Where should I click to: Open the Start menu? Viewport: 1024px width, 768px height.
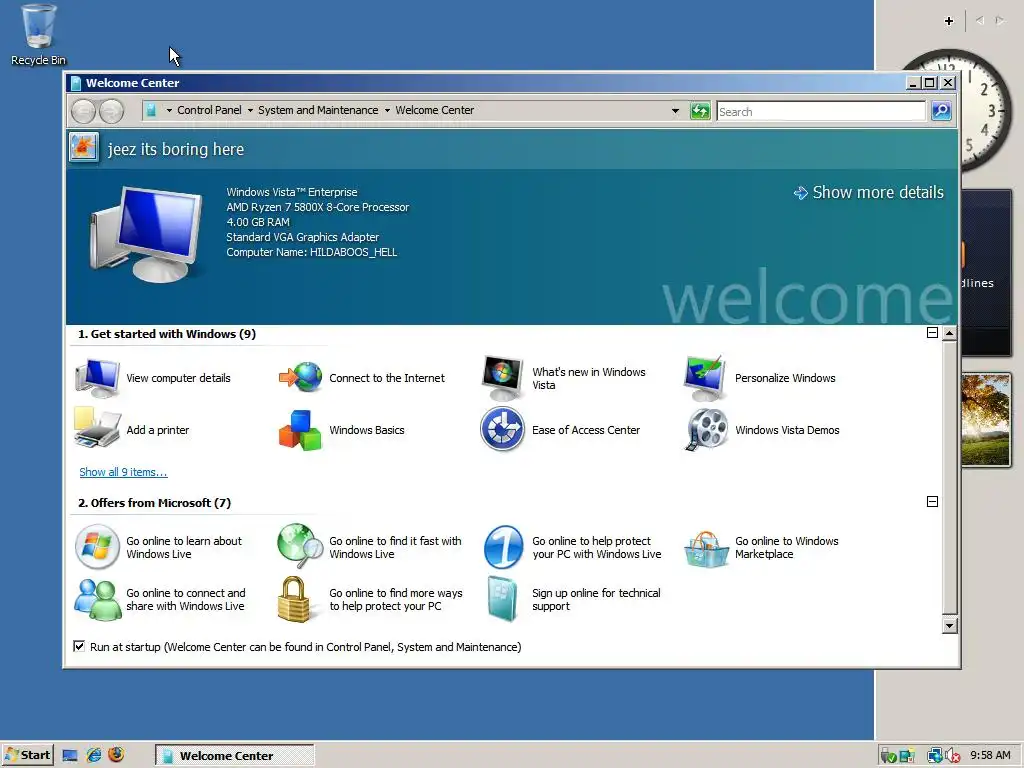coord(27,755)
